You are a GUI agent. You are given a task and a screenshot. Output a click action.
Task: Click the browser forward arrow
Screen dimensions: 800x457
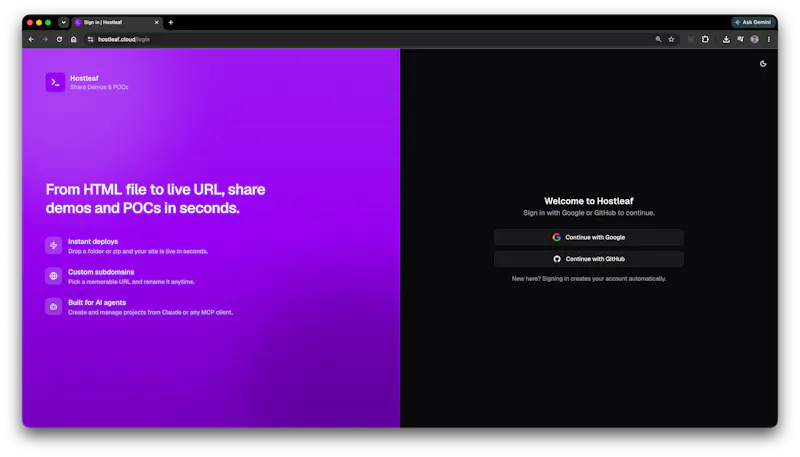tap(45, 39)
